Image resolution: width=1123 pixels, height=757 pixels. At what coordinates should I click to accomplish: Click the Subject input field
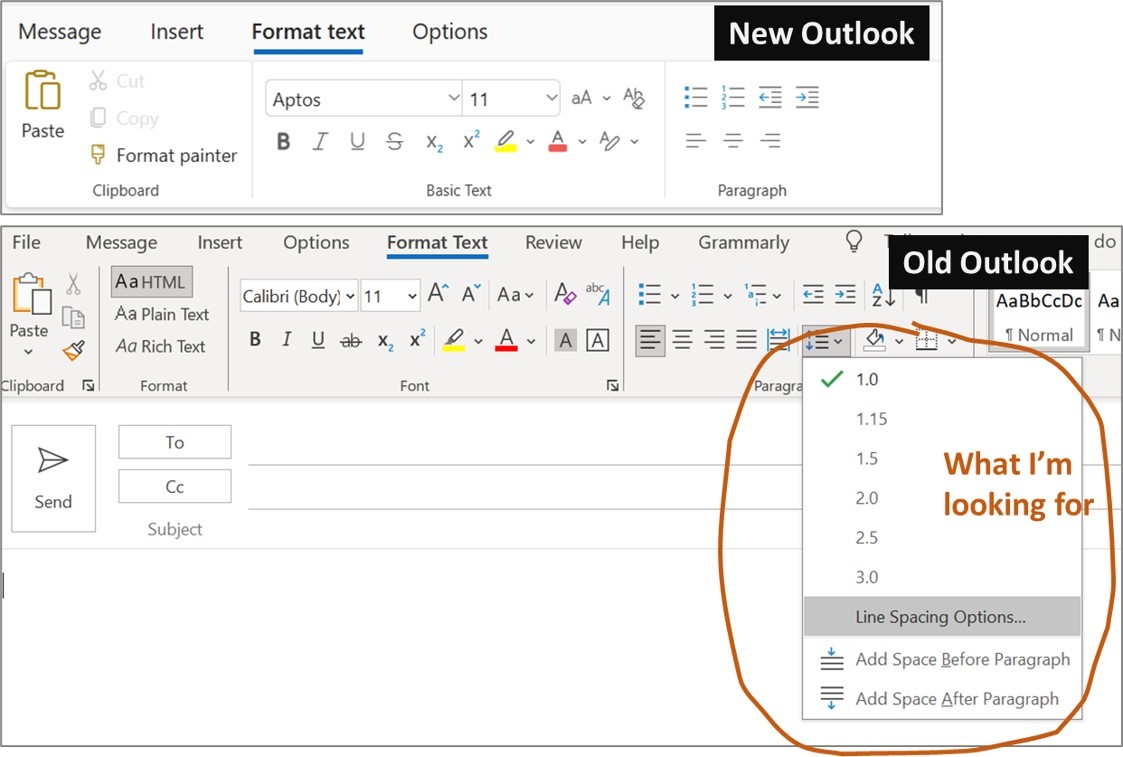[525, 529]
